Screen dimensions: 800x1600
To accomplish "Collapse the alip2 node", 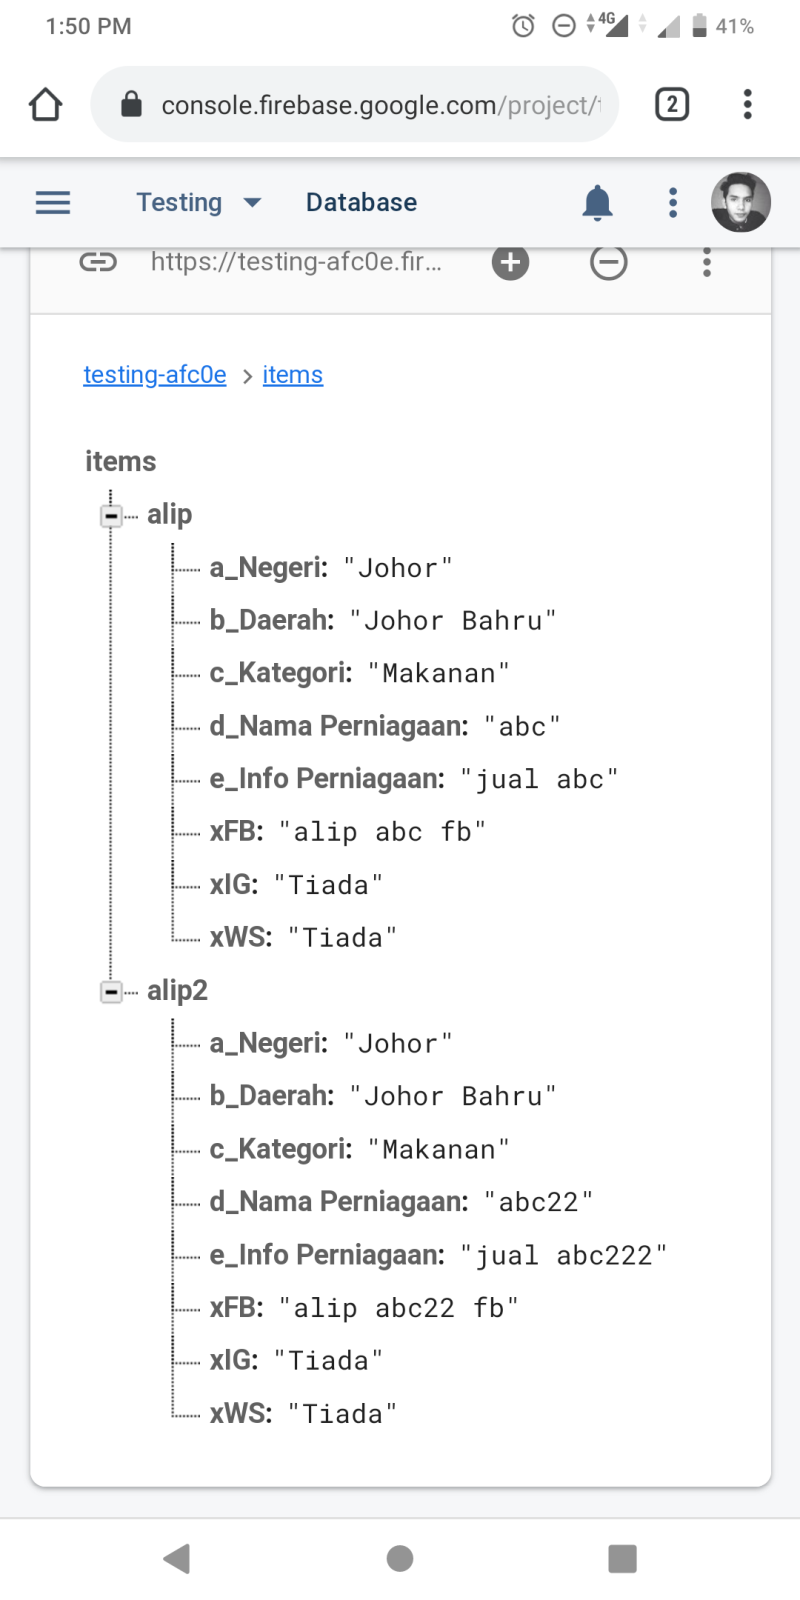I will (111, 992).
